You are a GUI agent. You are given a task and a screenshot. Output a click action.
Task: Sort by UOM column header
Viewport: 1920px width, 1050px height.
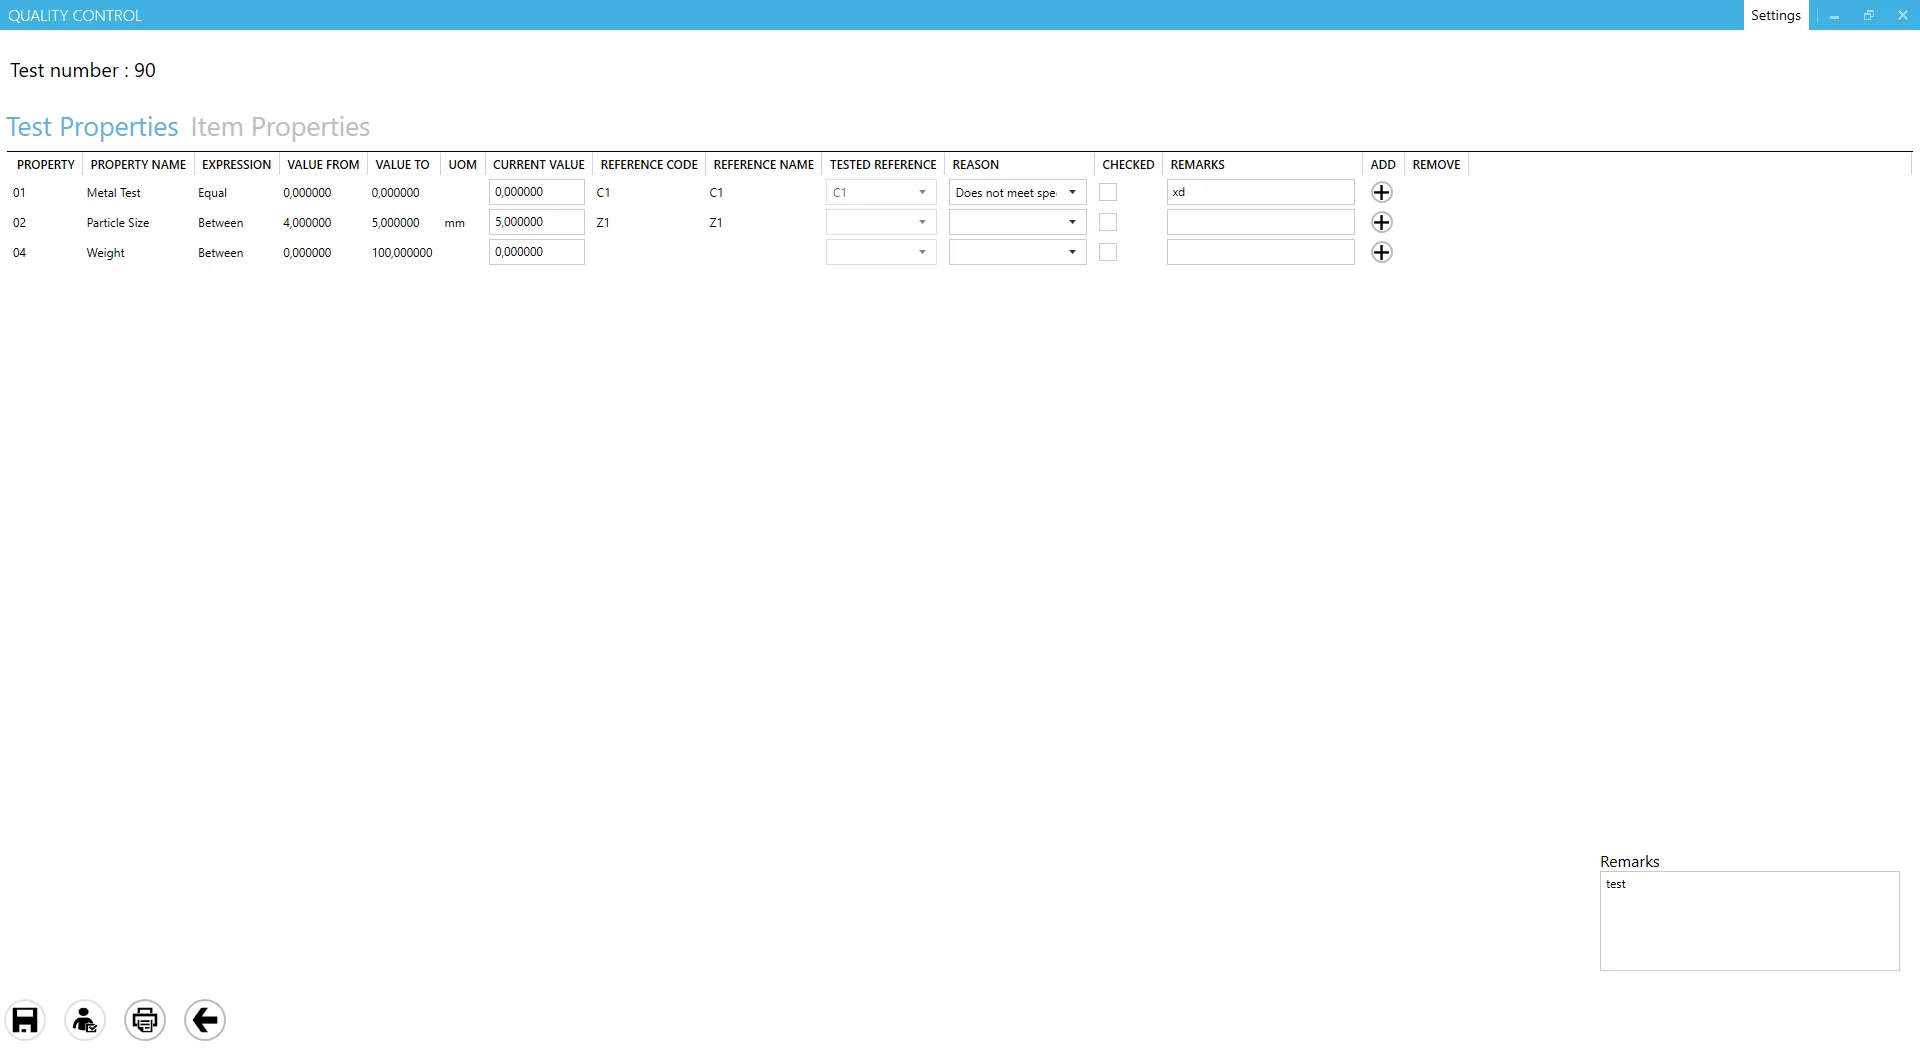pyautogui.click(x=462, y=165)
